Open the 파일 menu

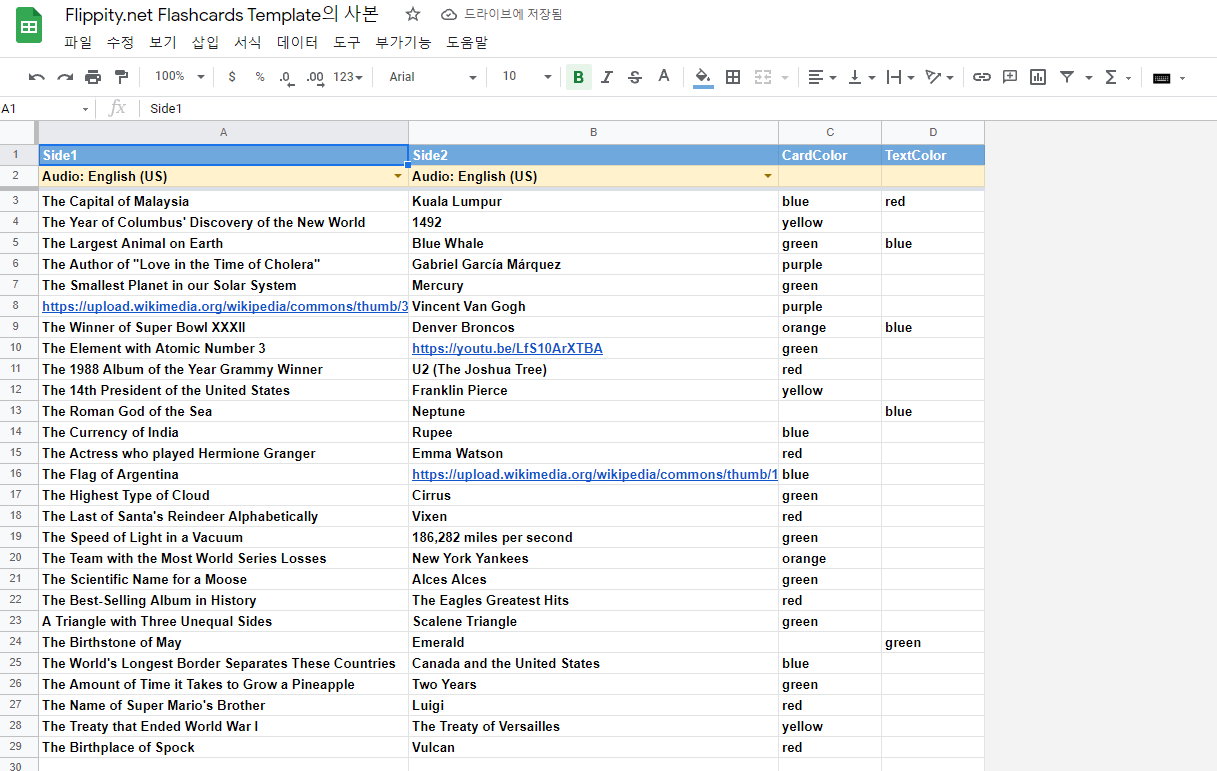[77, 42]
